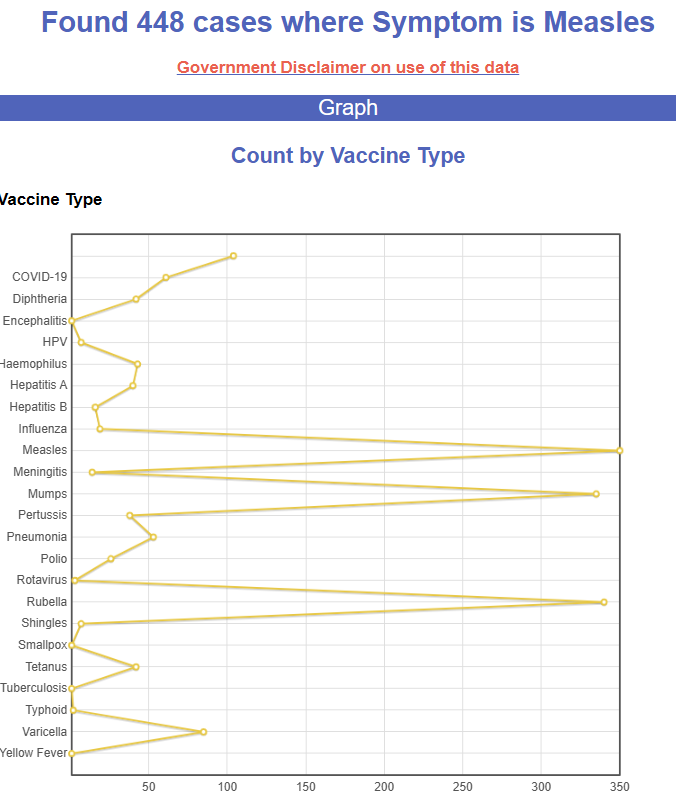The width and height of the screenshot is (676, 803).
Task: Select the Meningitis data point
Action: 92,472
